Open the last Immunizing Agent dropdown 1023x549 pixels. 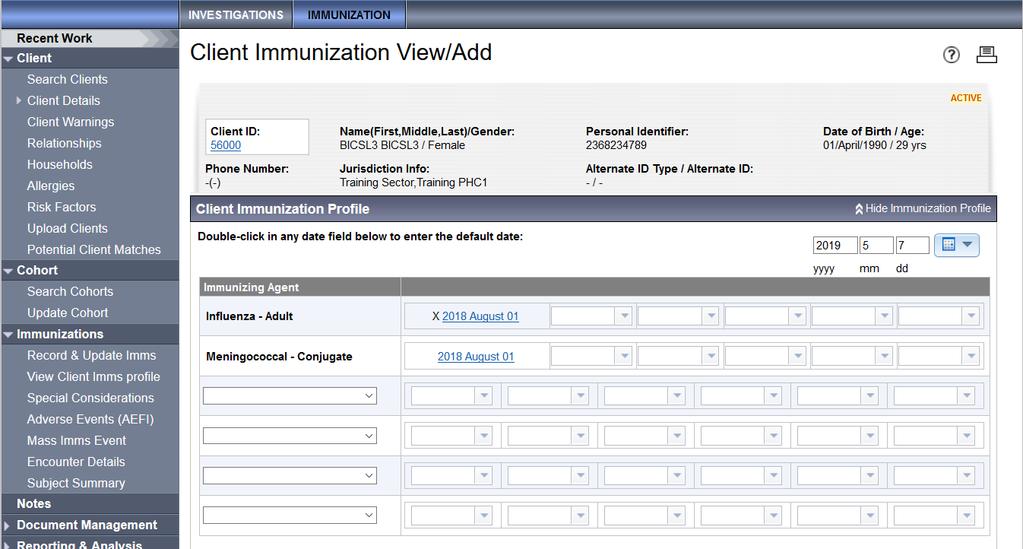(290, 515)
